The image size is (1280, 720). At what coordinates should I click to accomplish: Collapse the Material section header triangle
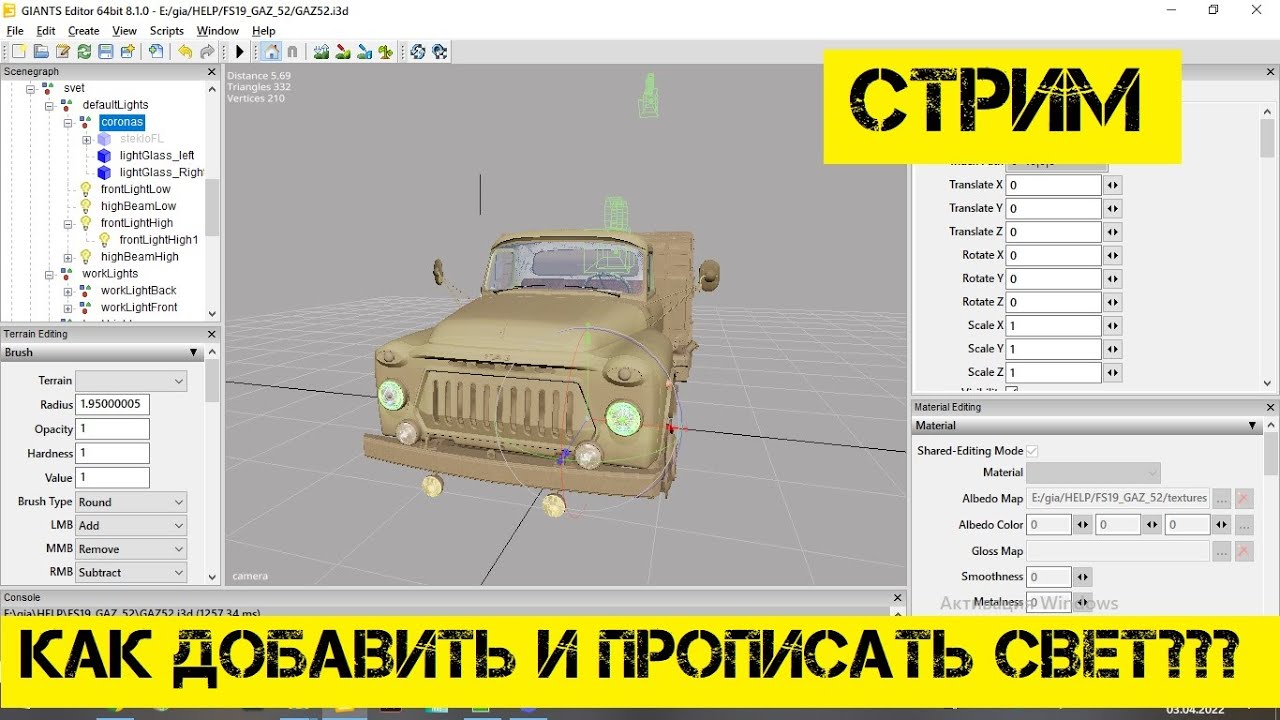pos(1252,426)
